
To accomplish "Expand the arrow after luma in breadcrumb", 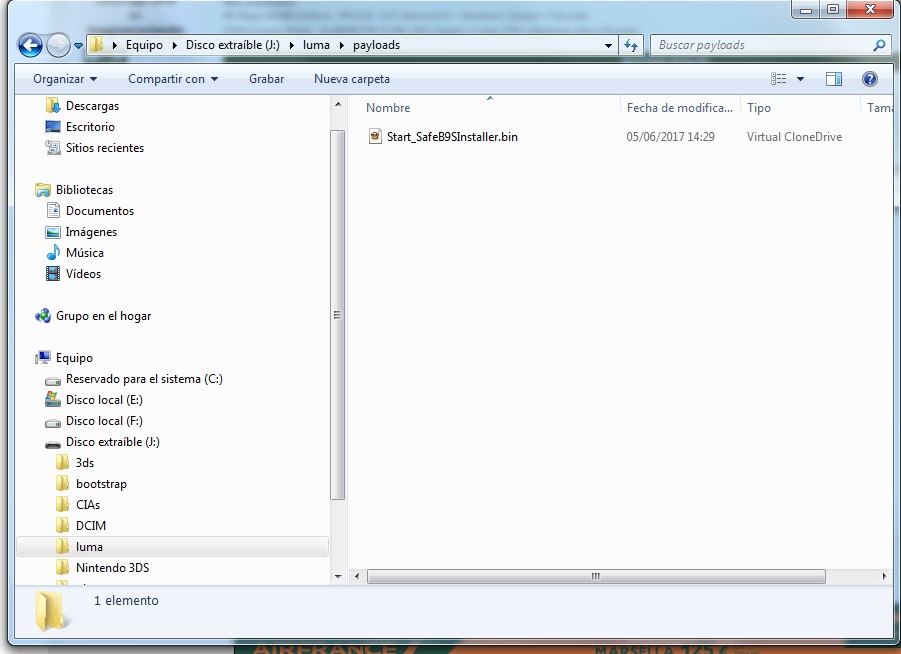I will pyautogui.click(x=342, y=45).
